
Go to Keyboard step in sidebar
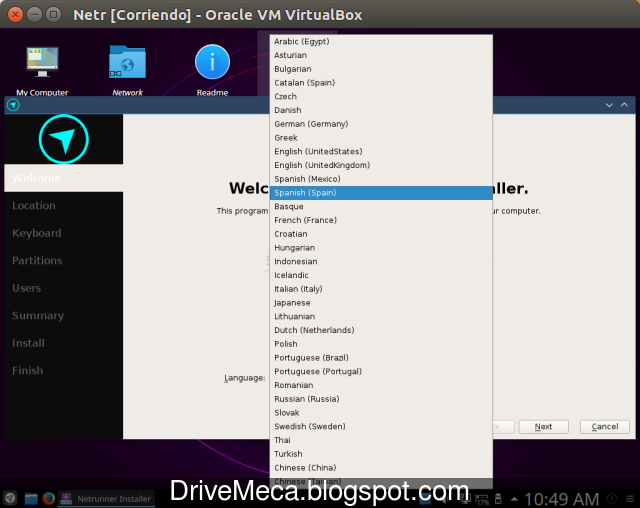pos(64,233)
